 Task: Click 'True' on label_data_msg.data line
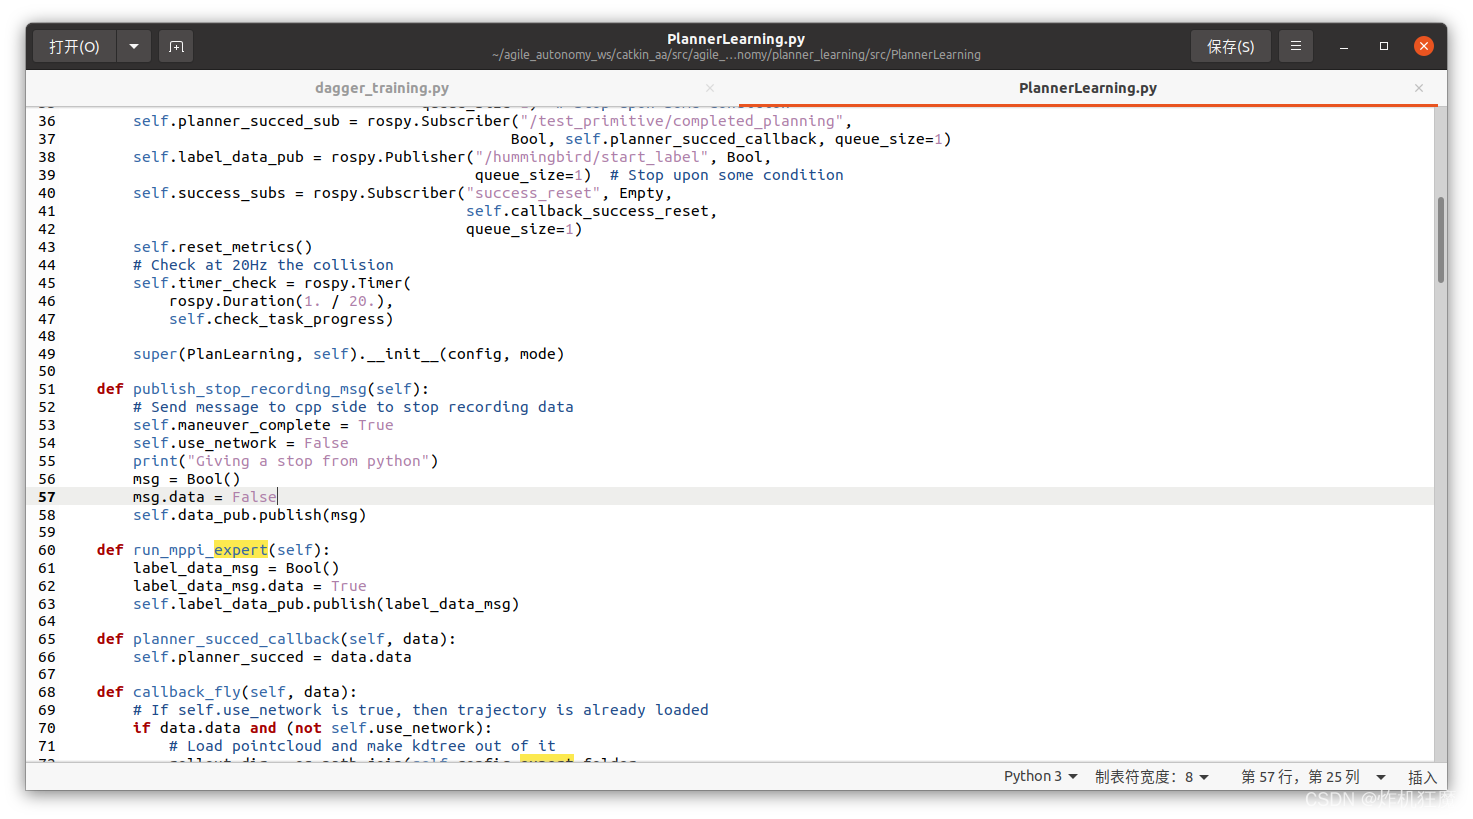349,586
